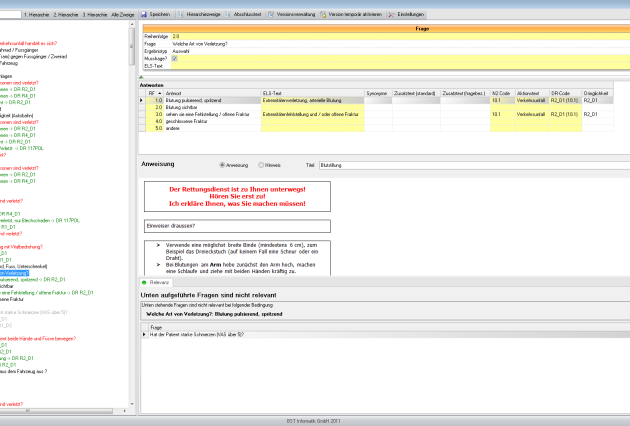Select answer 'Blutung sichtbar'
Viewport: 630px width, 426px height.
pos(213,107)
